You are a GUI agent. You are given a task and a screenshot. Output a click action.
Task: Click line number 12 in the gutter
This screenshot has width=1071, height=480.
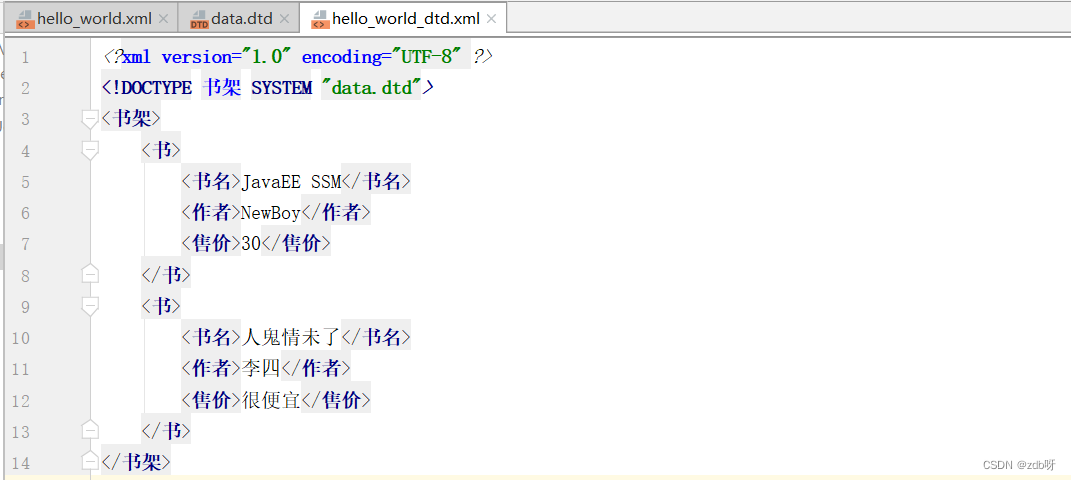[x=21, y=400]
